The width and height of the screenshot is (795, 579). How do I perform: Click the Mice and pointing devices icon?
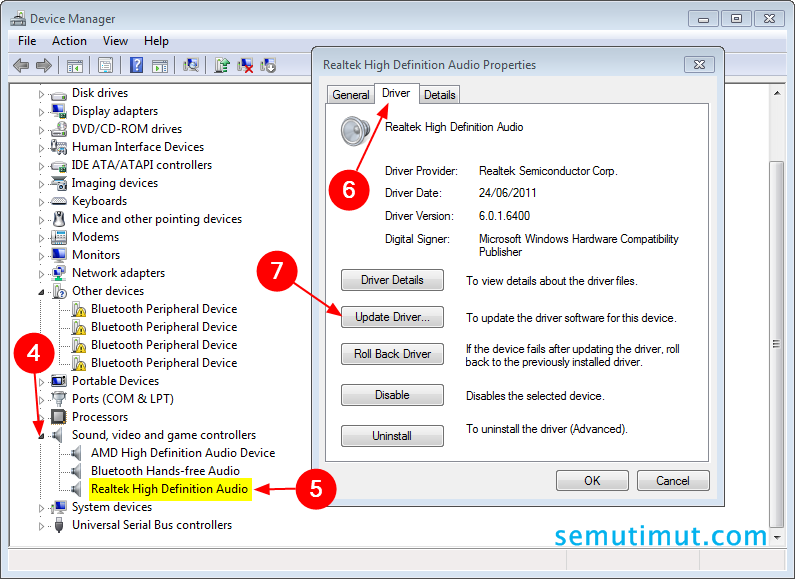pos(59,219)
